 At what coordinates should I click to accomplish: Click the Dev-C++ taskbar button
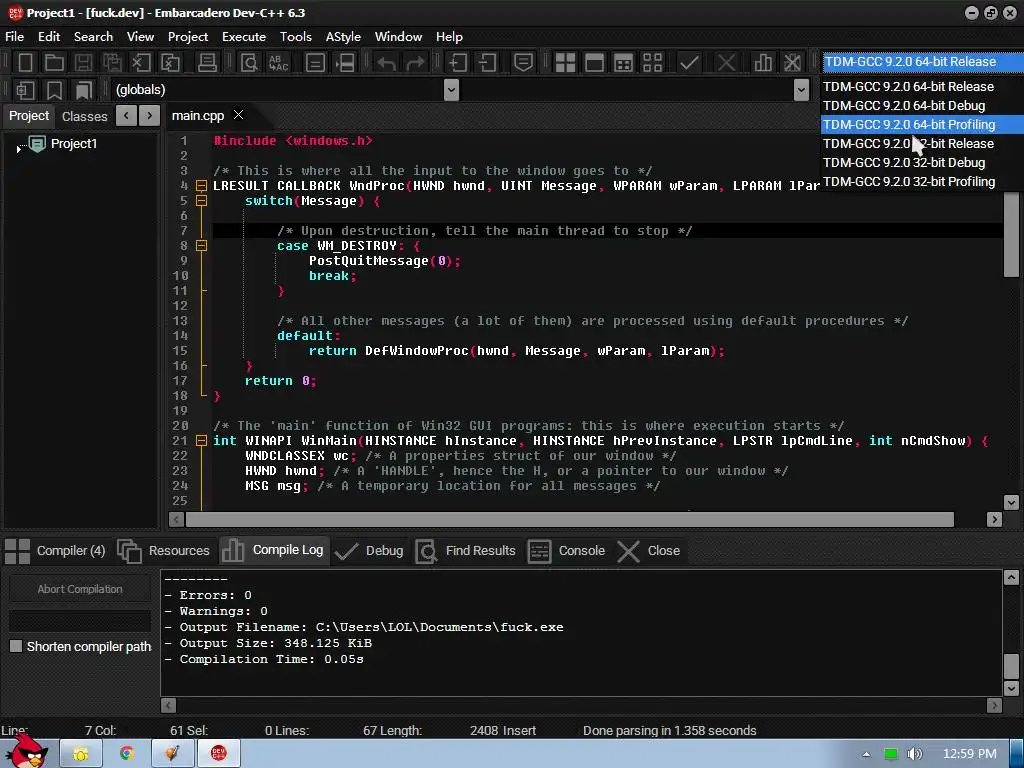pos(219,754)
